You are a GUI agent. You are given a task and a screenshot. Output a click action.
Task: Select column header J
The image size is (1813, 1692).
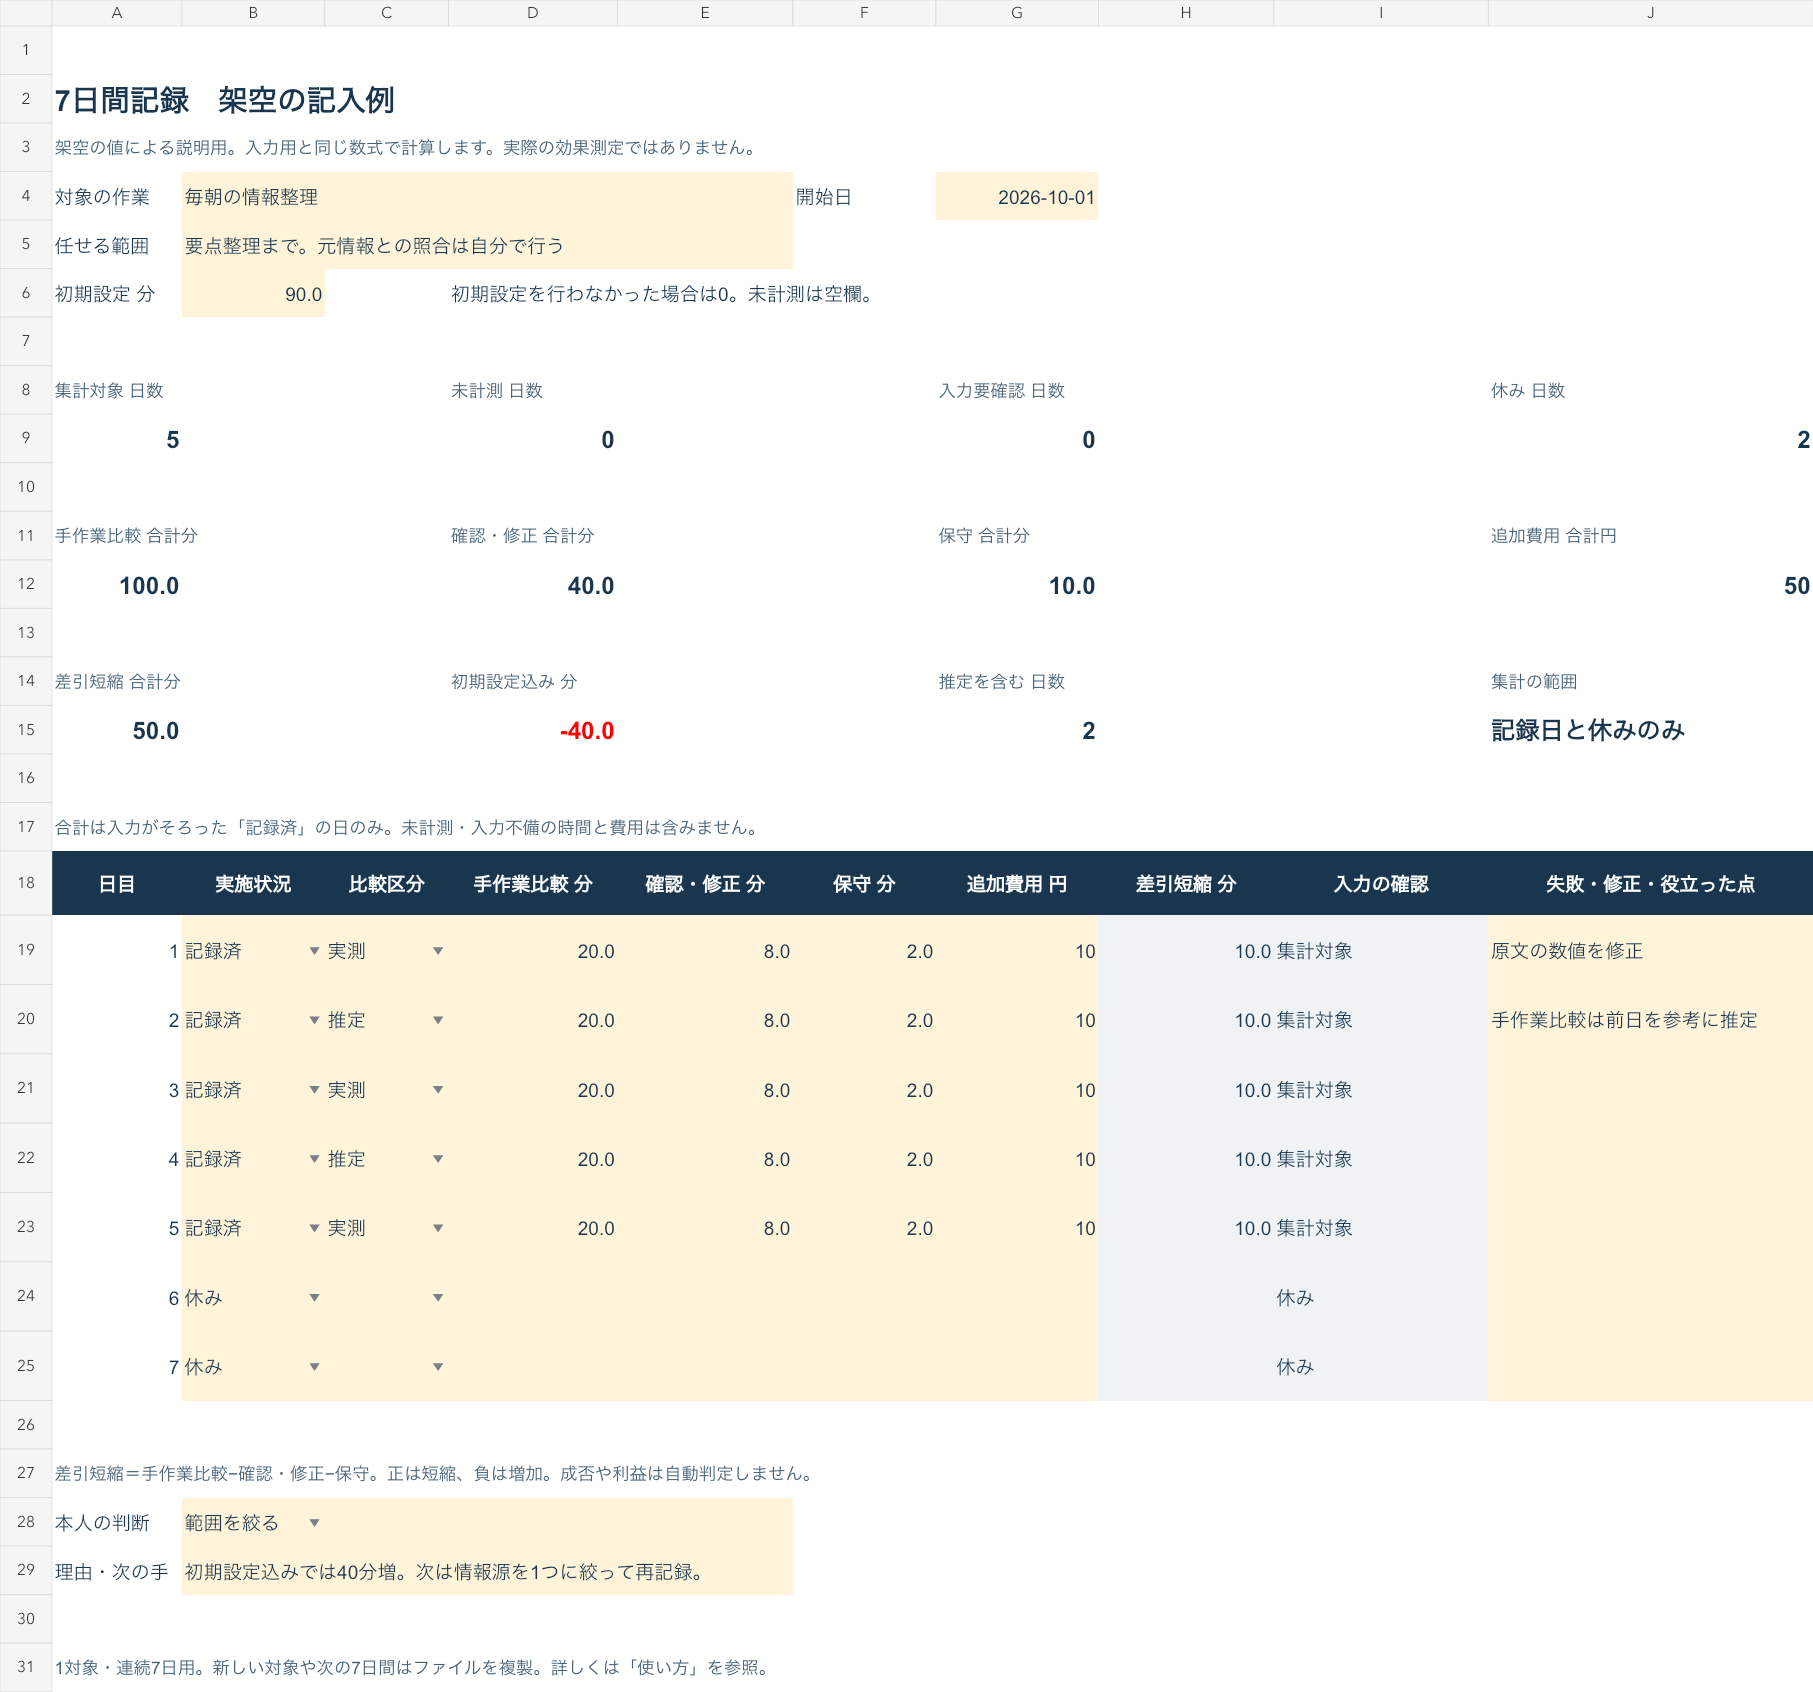(1650, 13)
